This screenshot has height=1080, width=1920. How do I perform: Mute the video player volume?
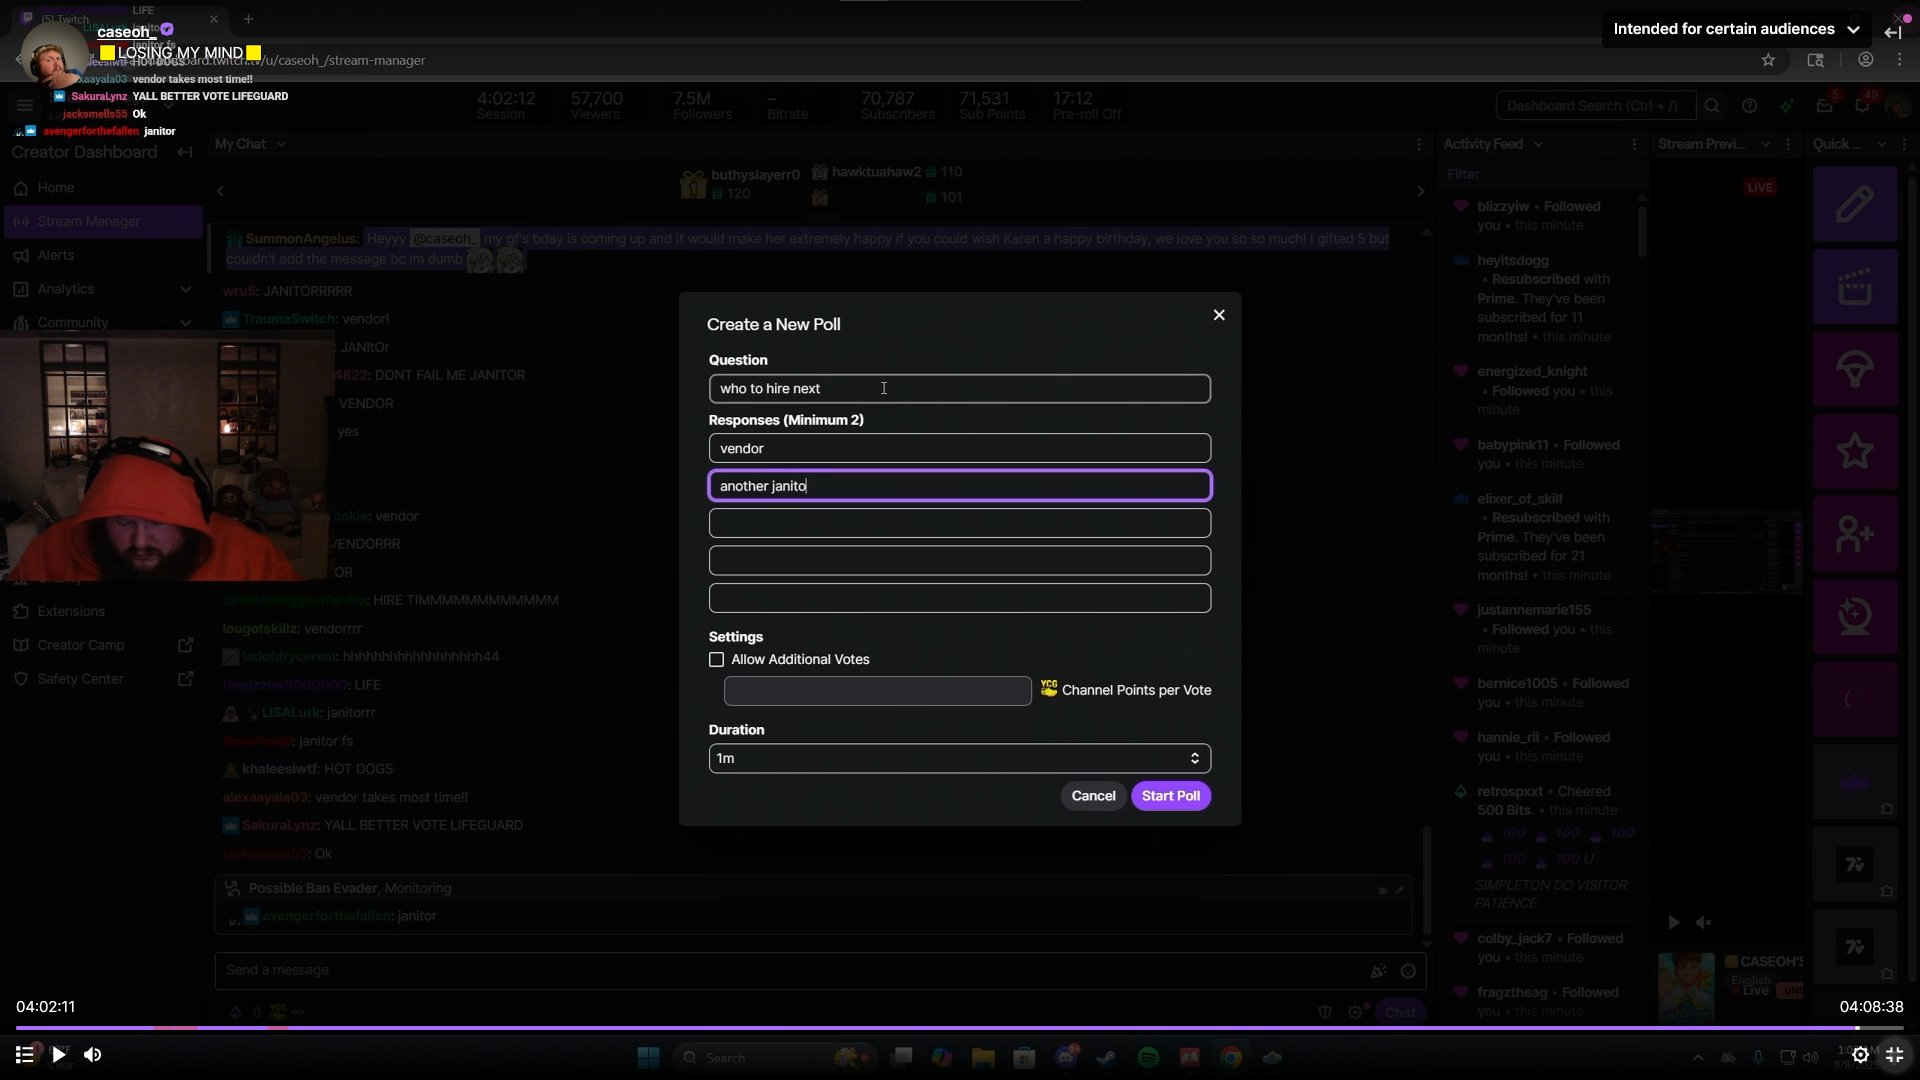(92, 1054)
